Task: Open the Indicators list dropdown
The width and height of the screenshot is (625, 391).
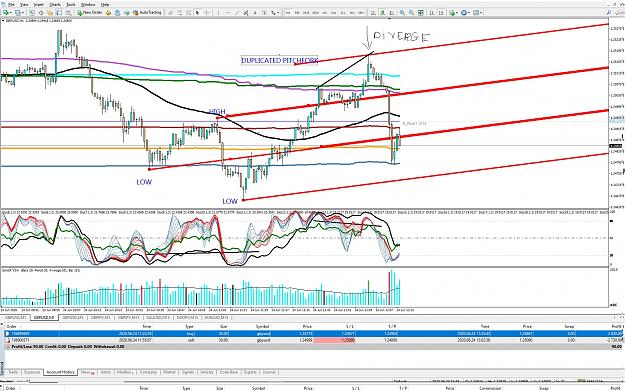Action: [453, 13]
